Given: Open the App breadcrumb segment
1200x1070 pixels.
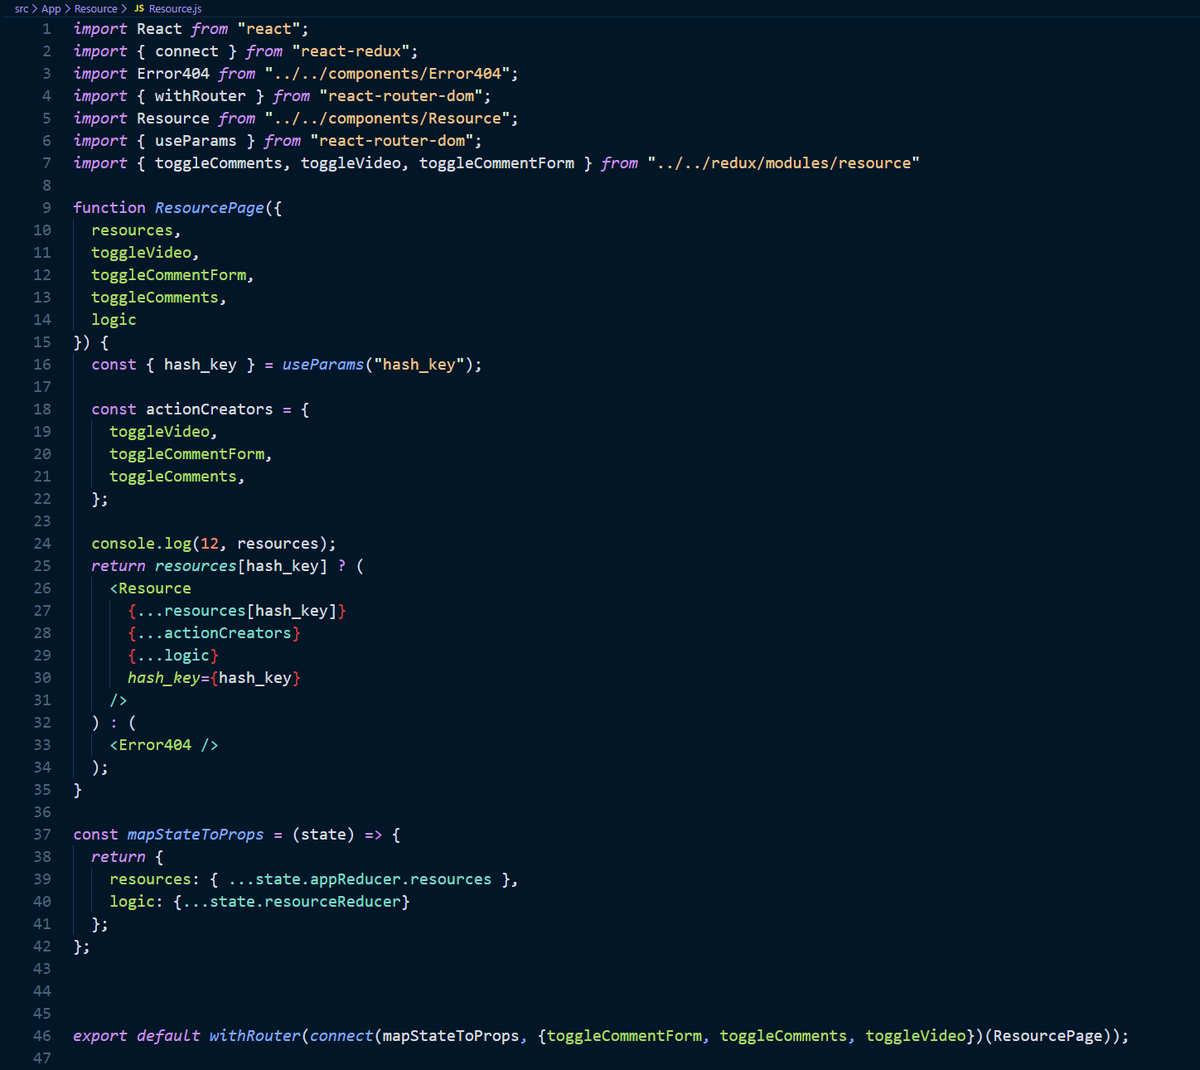Looking at the screenshot, I should 51,9.
